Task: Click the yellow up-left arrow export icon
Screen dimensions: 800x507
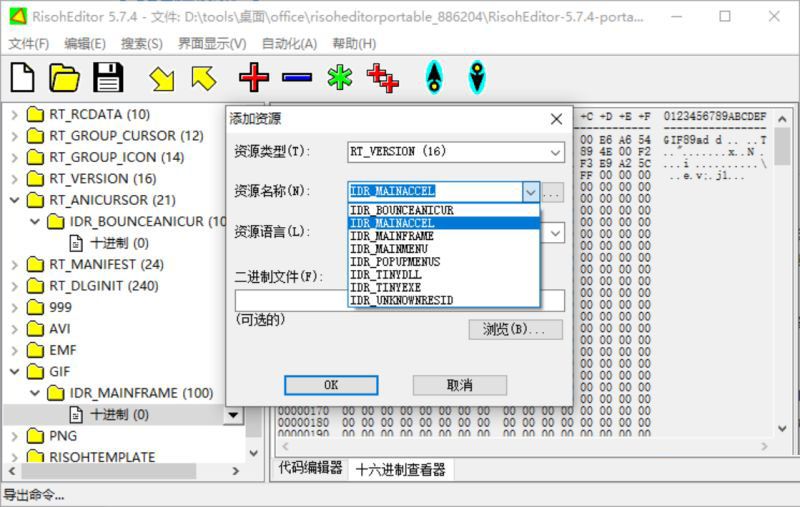Action: click(204, 79)
